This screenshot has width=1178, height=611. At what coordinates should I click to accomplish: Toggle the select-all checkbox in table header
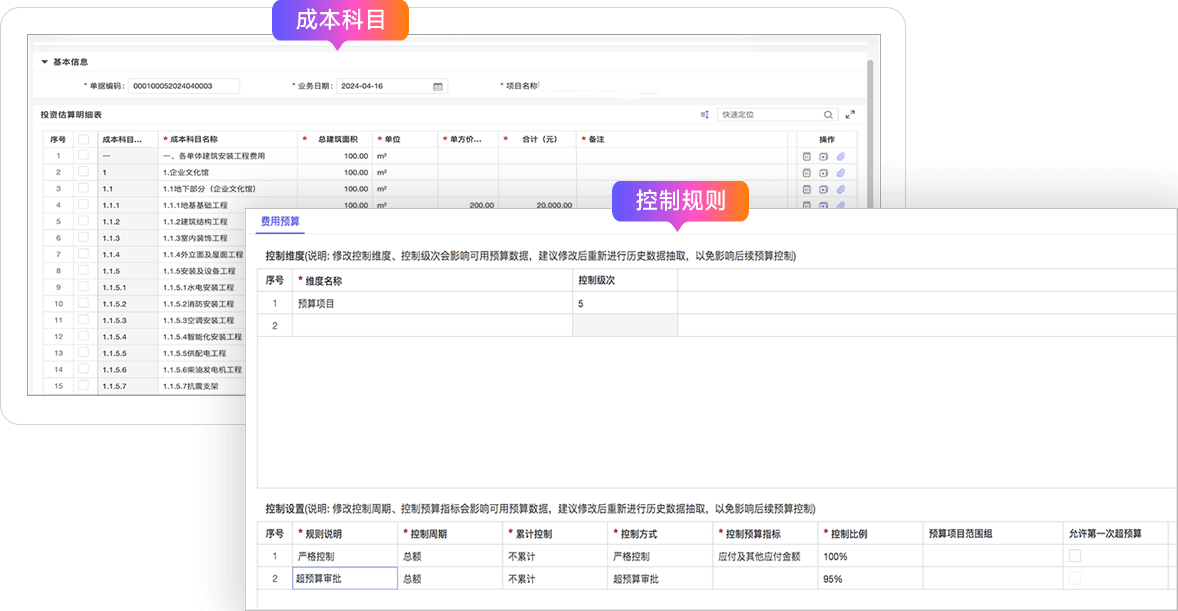point(84,140)
